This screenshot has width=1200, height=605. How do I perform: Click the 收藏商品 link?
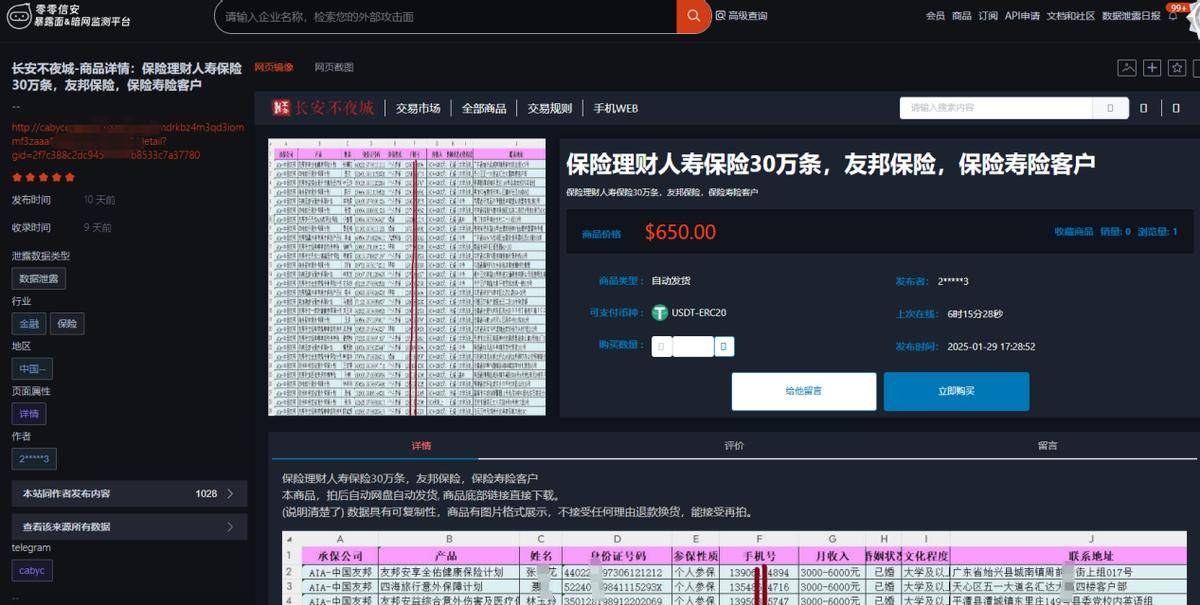[1074, 232]
